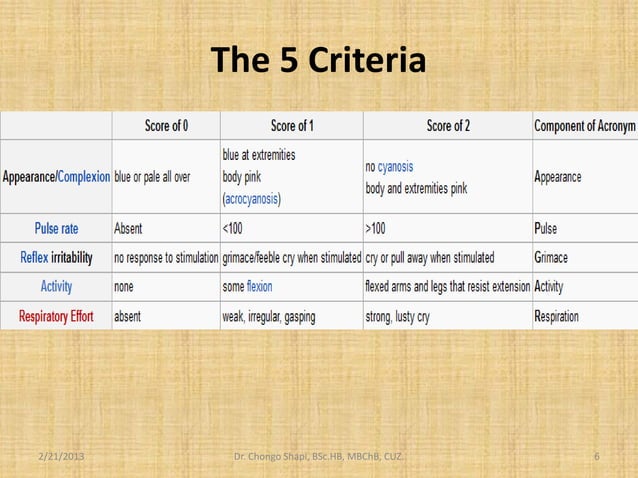Click the Grimace acronym cell
This screenshot has height=478, width=638.
(x=586, y=258)
